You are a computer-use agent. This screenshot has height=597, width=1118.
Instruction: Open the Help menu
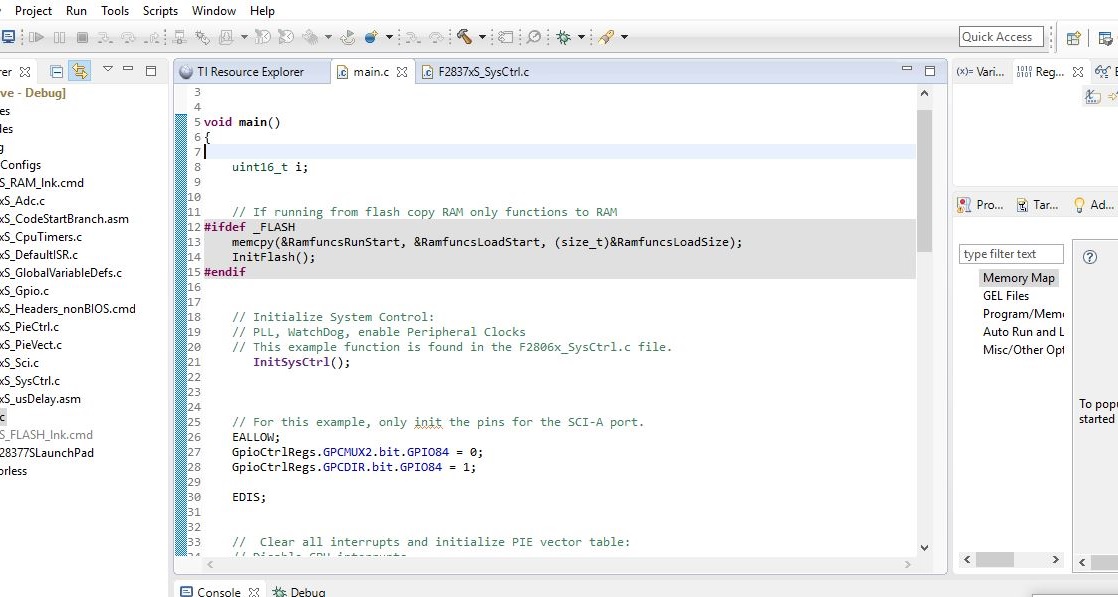[x=262, y=11]
